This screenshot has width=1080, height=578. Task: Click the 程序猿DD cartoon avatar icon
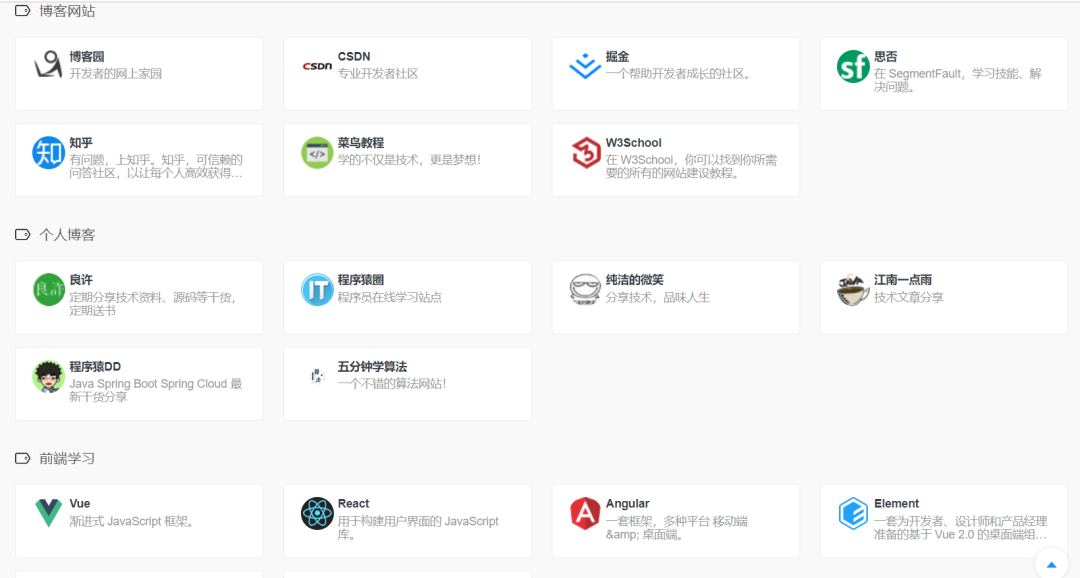click(x=48, y=376)
